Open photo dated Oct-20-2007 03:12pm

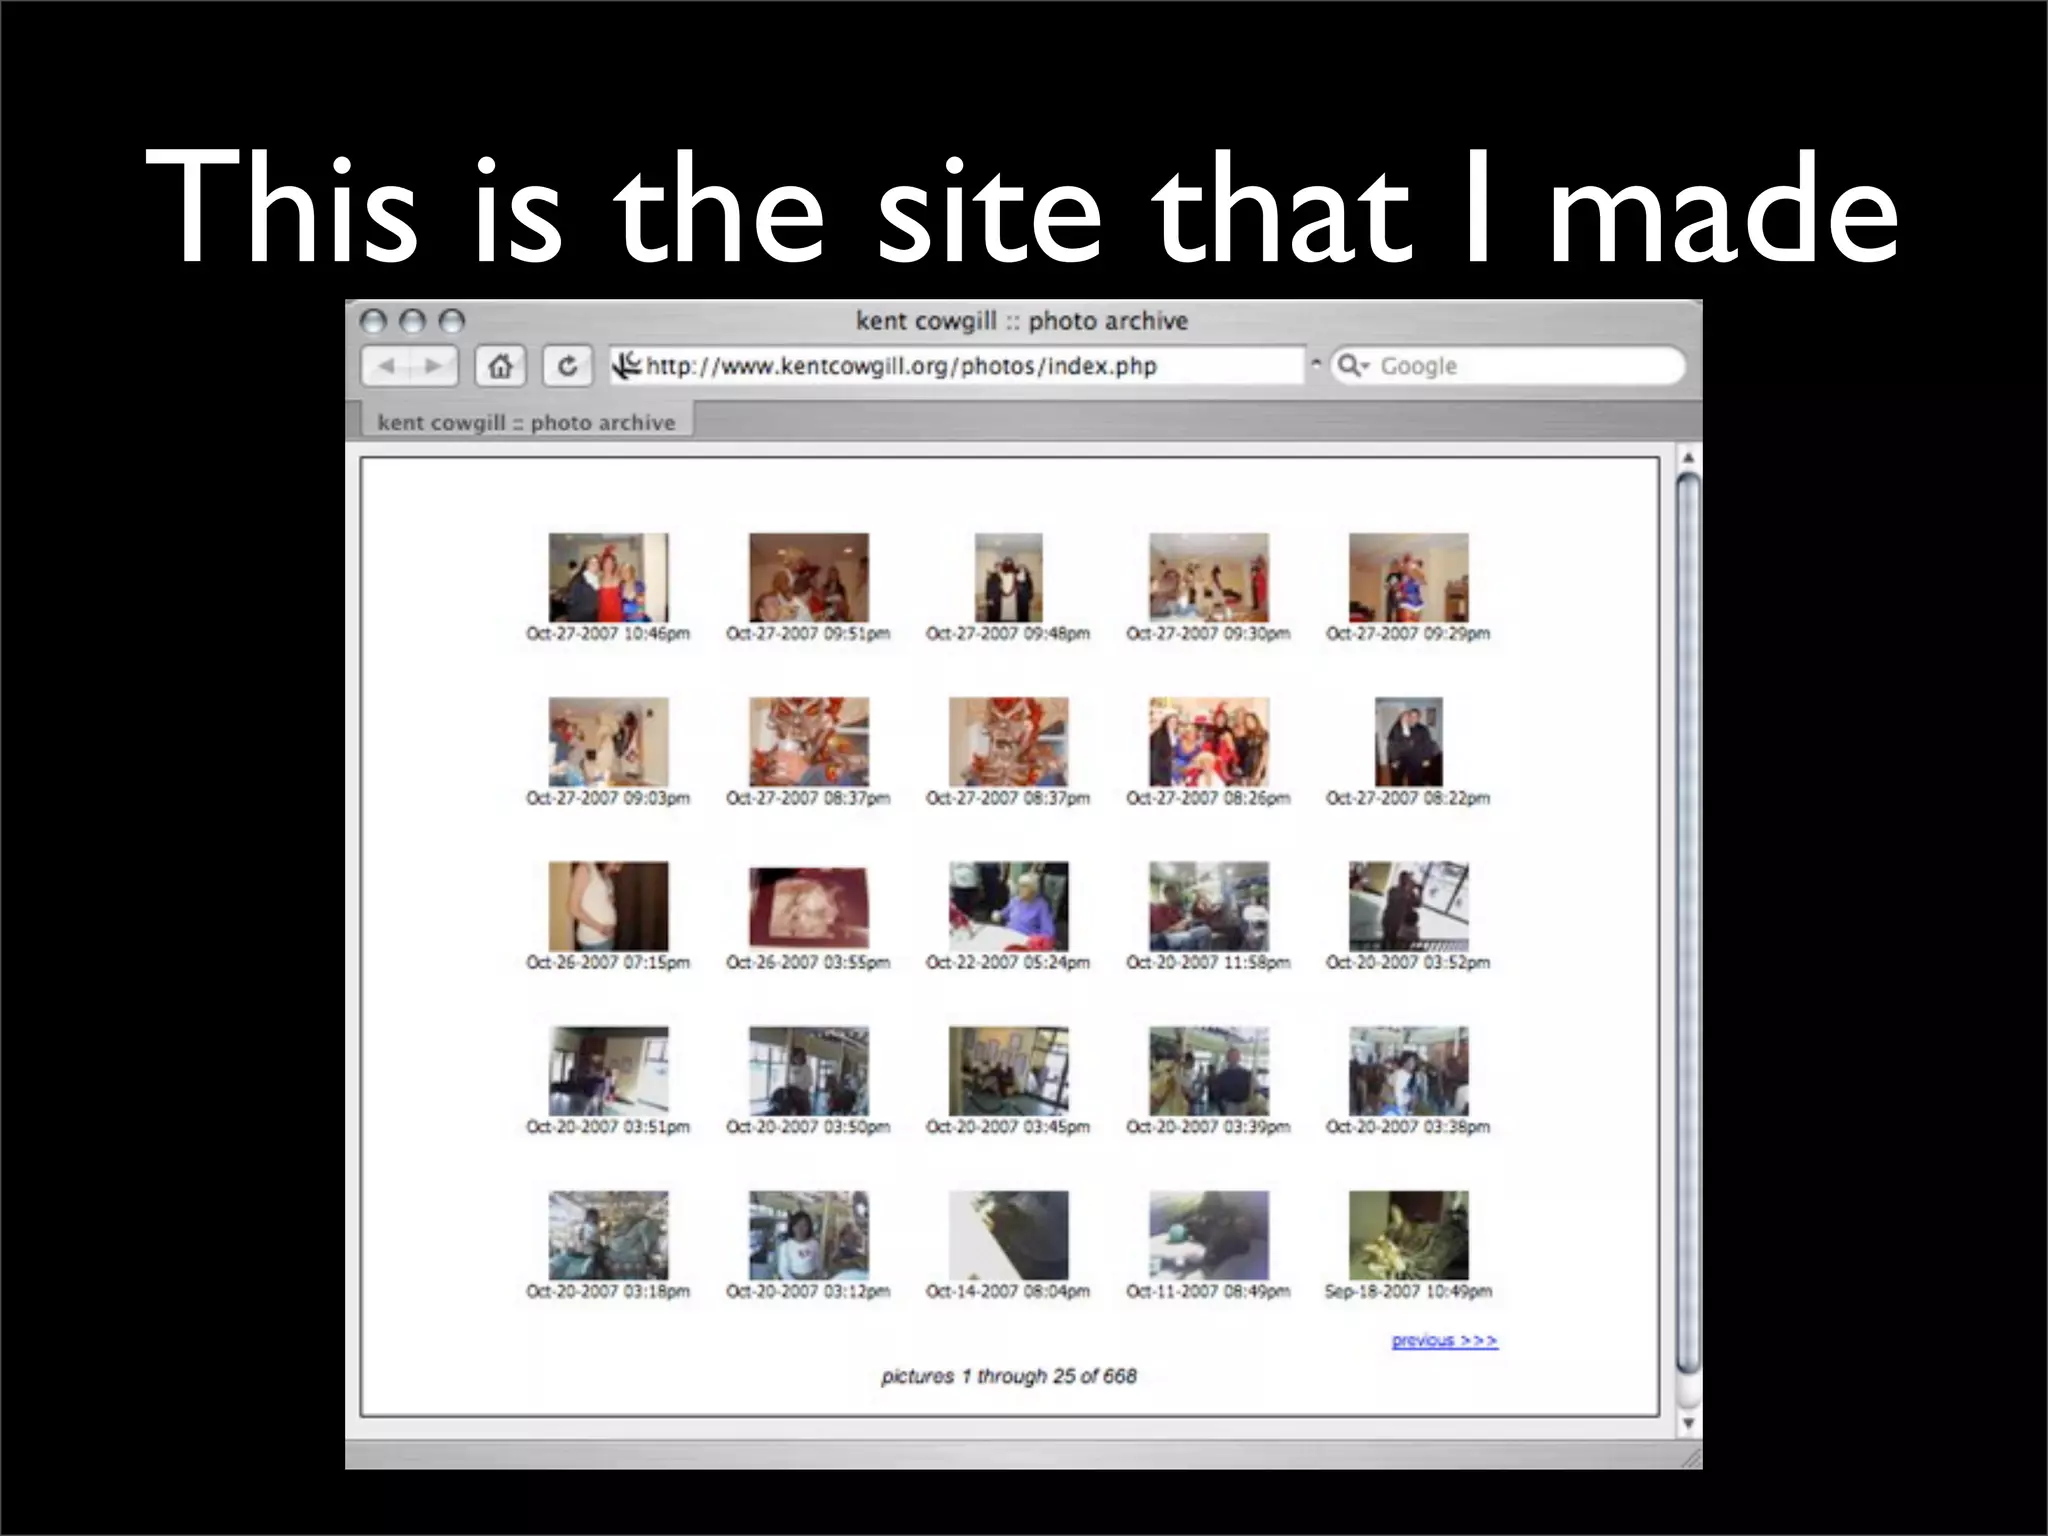point(809,1235)
